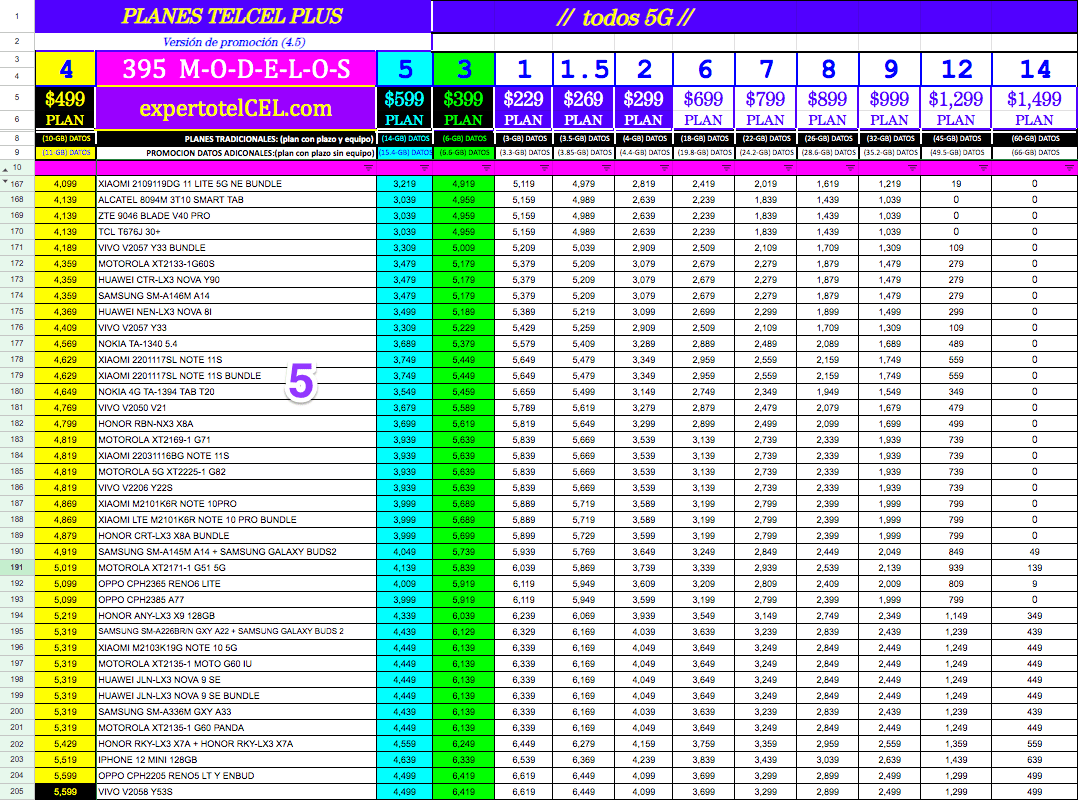
Task: Click the HUAWEI CTR-LX3 NOVA Y90 cell
Action: point(236,280)
